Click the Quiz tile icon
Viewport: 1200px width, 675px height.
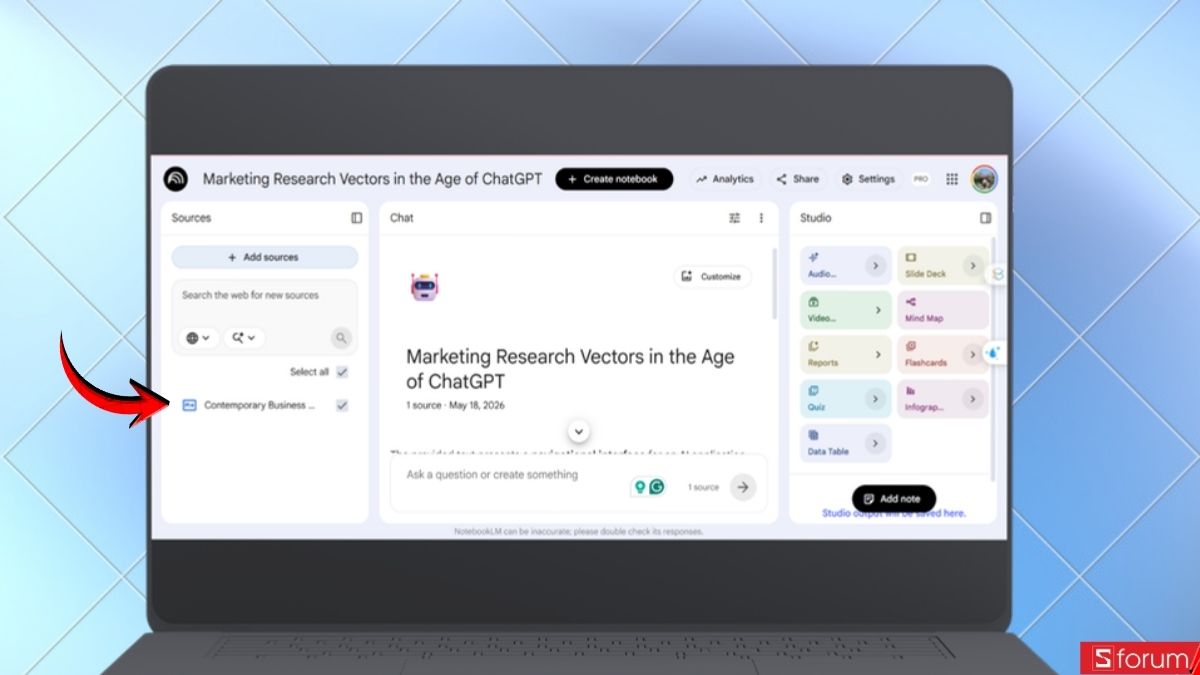[x=813, y=390]
